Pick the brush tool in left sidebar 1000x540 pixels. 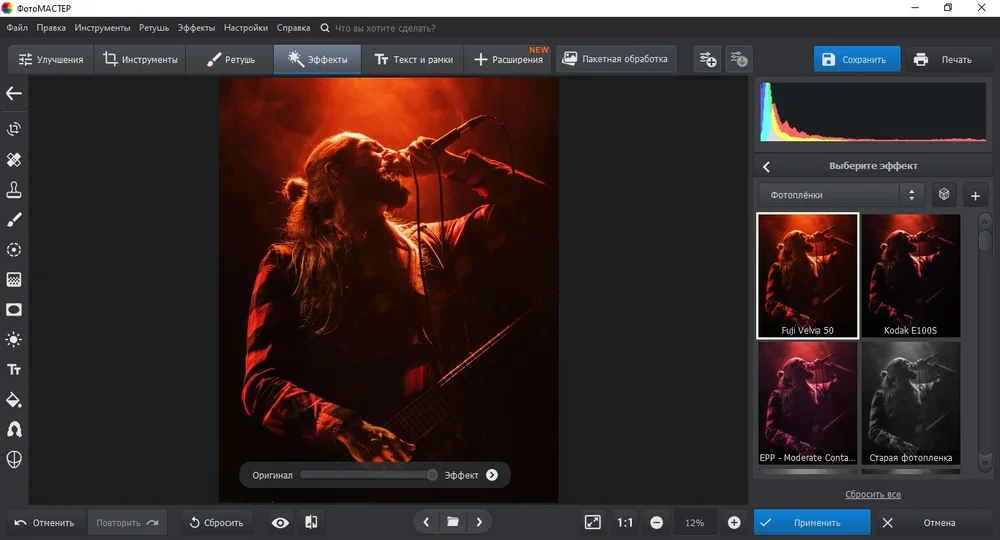pyautogui.click(x=14, y=220)
